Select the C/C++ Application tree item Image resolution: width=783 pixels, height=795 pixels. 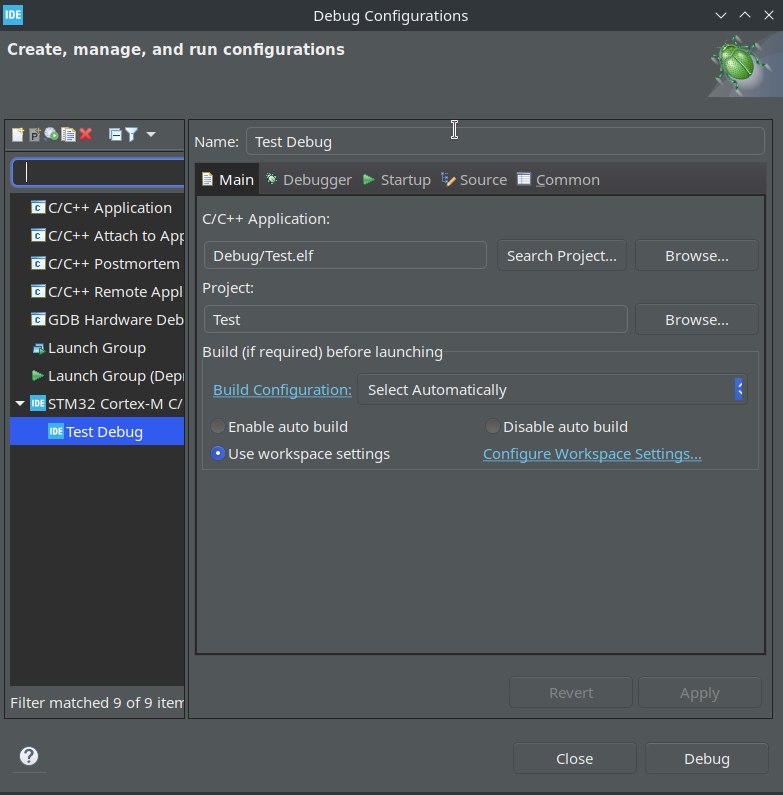coord(97,207)
